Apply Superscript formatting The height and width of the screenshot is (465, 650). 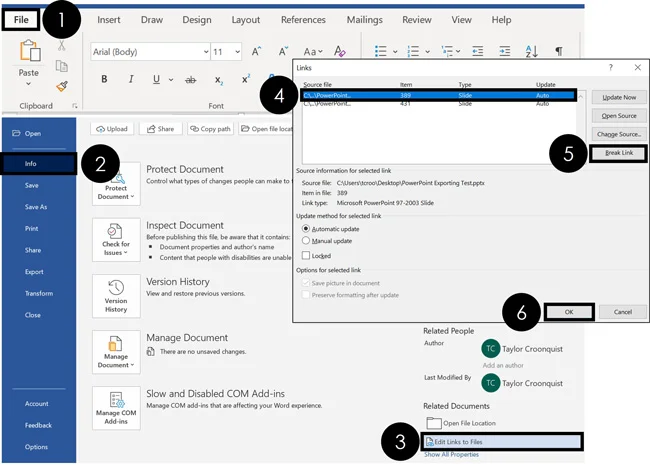246,79
